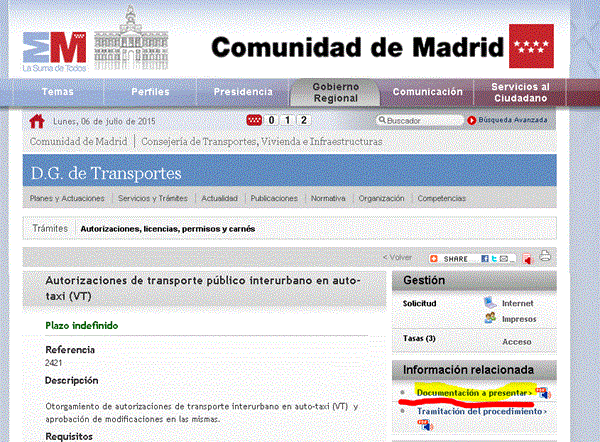Open Consejería de Transportes, Vivienda e Infraestructuras breadcrumb
Screen dimensions: 600x442
(262, 142)
